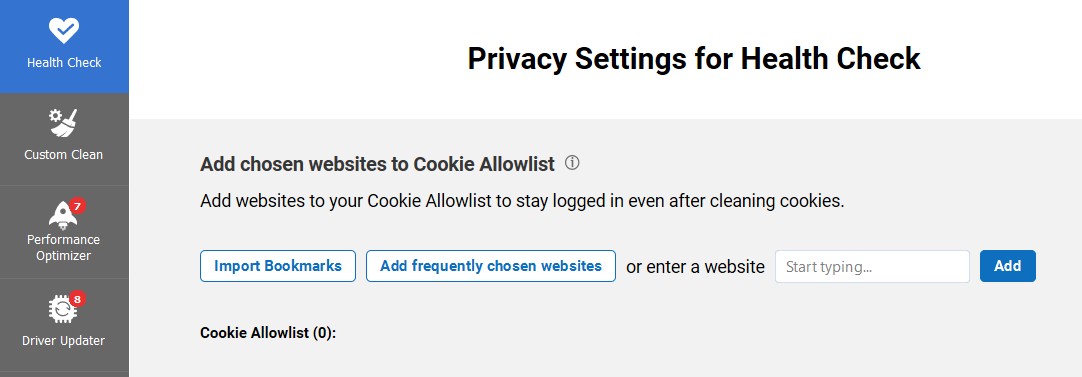
Task: Click the 'or enter a website' text
Action: [696, 267]
